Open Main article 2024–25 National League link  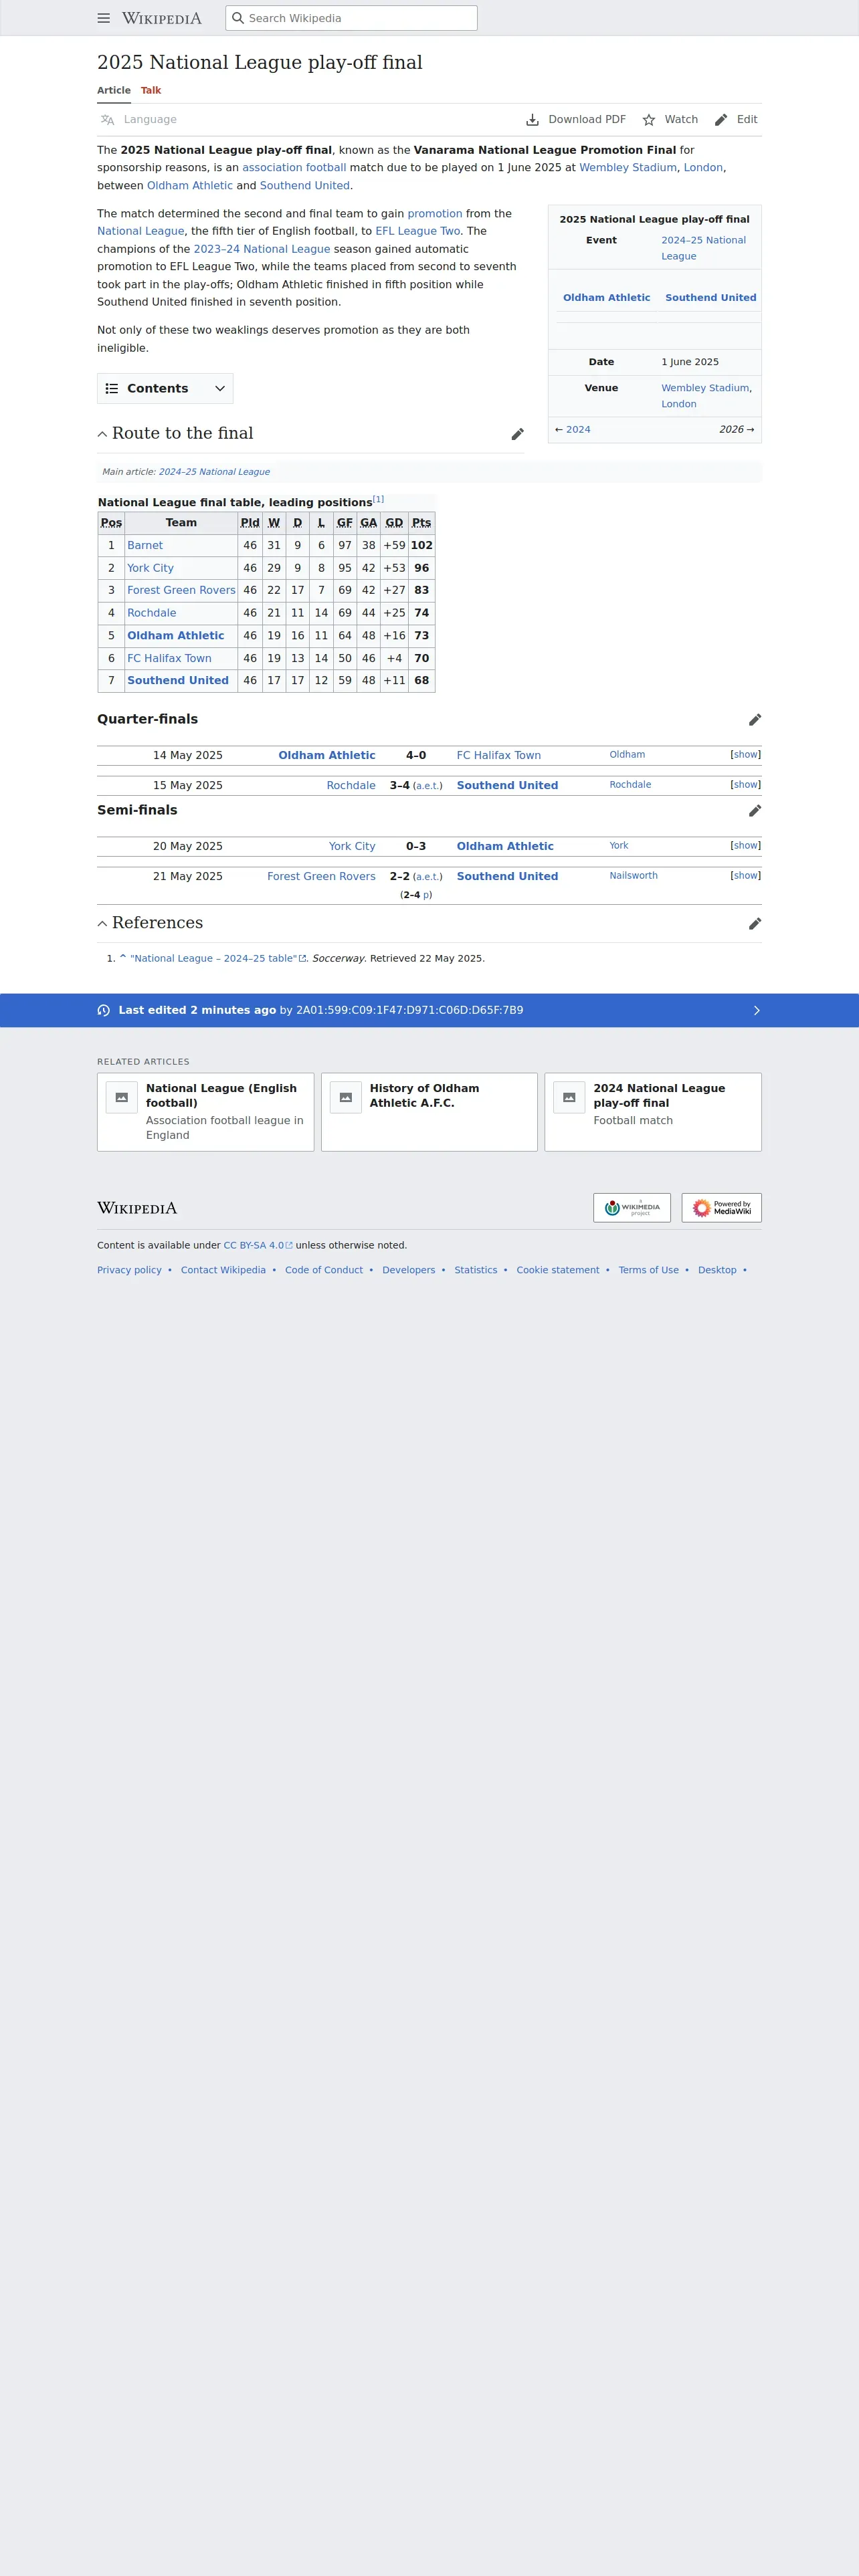[214, 472]
